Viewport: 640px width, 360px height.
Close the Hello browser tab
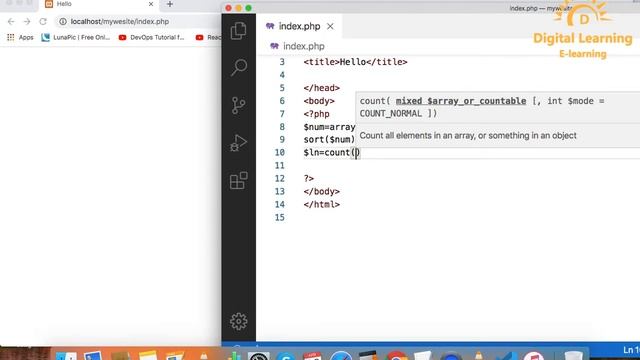pyautogui.click(x=151, y=4)
